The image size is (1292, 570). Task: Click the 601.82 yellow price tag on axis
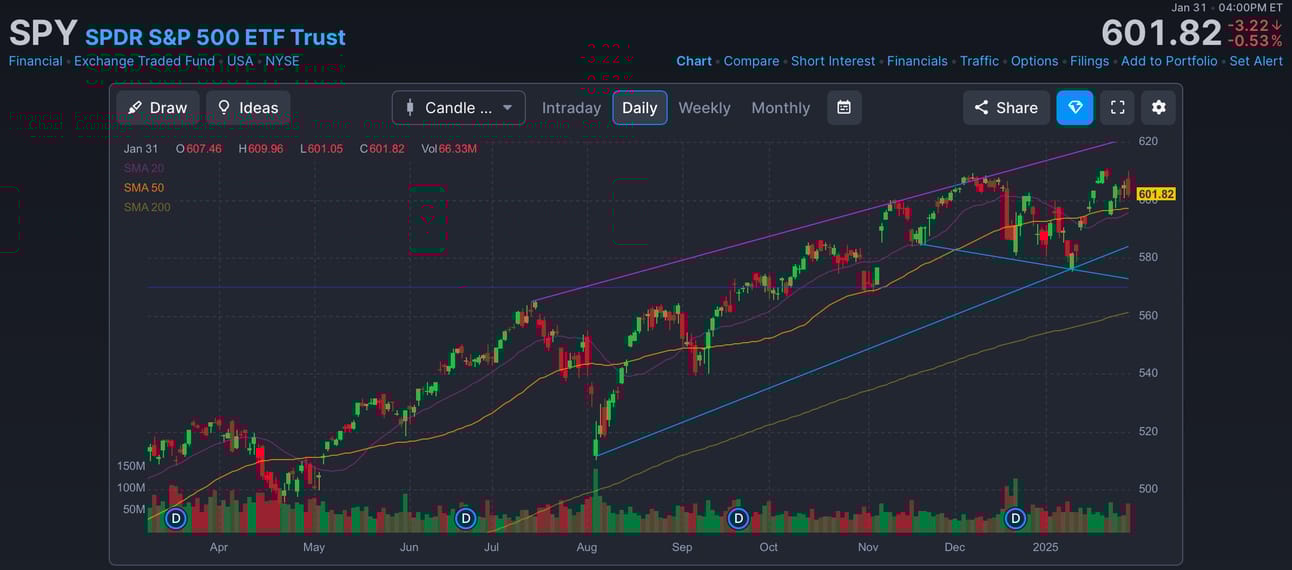[x=1156, y=194]
